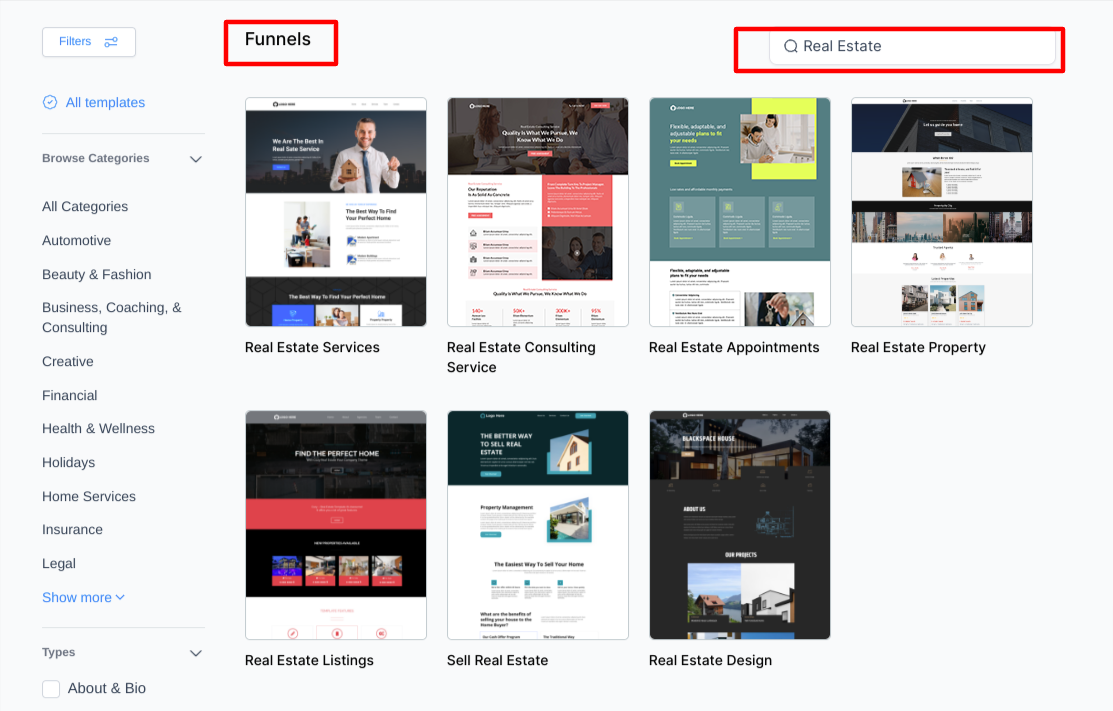
Task: Open Real Estate Services template thumbnail
Action: click(x=336, y=212)
